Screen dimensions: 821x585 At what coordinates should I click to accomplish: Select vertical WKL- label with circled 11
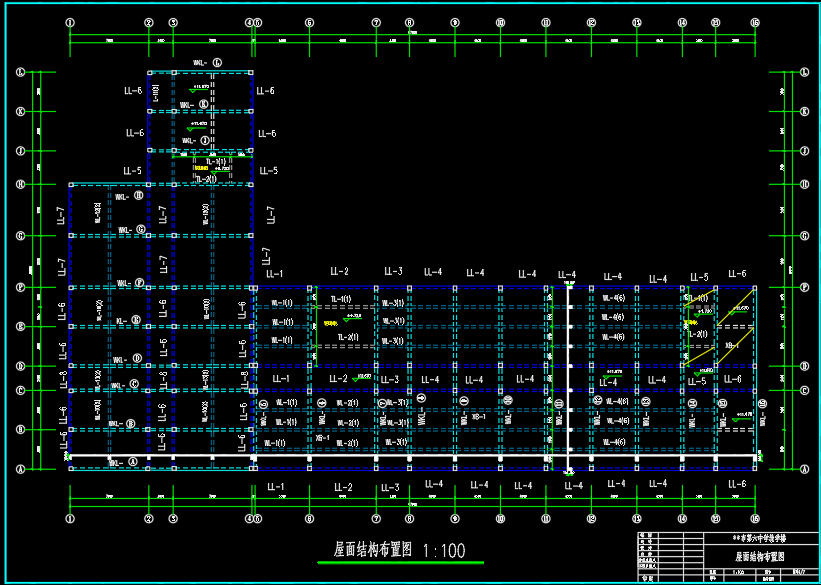[559, 413]
